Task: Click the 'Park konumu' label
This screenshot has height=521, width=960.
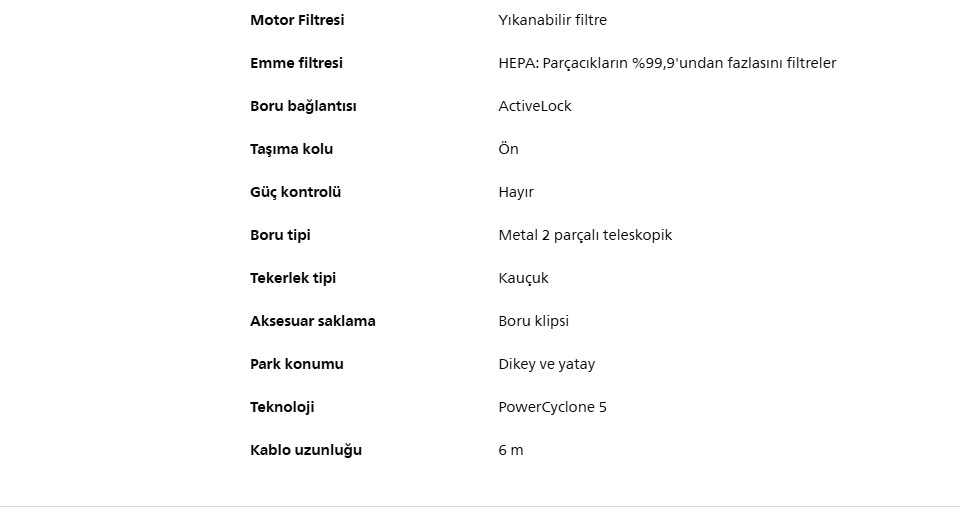Action: point(297,364)
